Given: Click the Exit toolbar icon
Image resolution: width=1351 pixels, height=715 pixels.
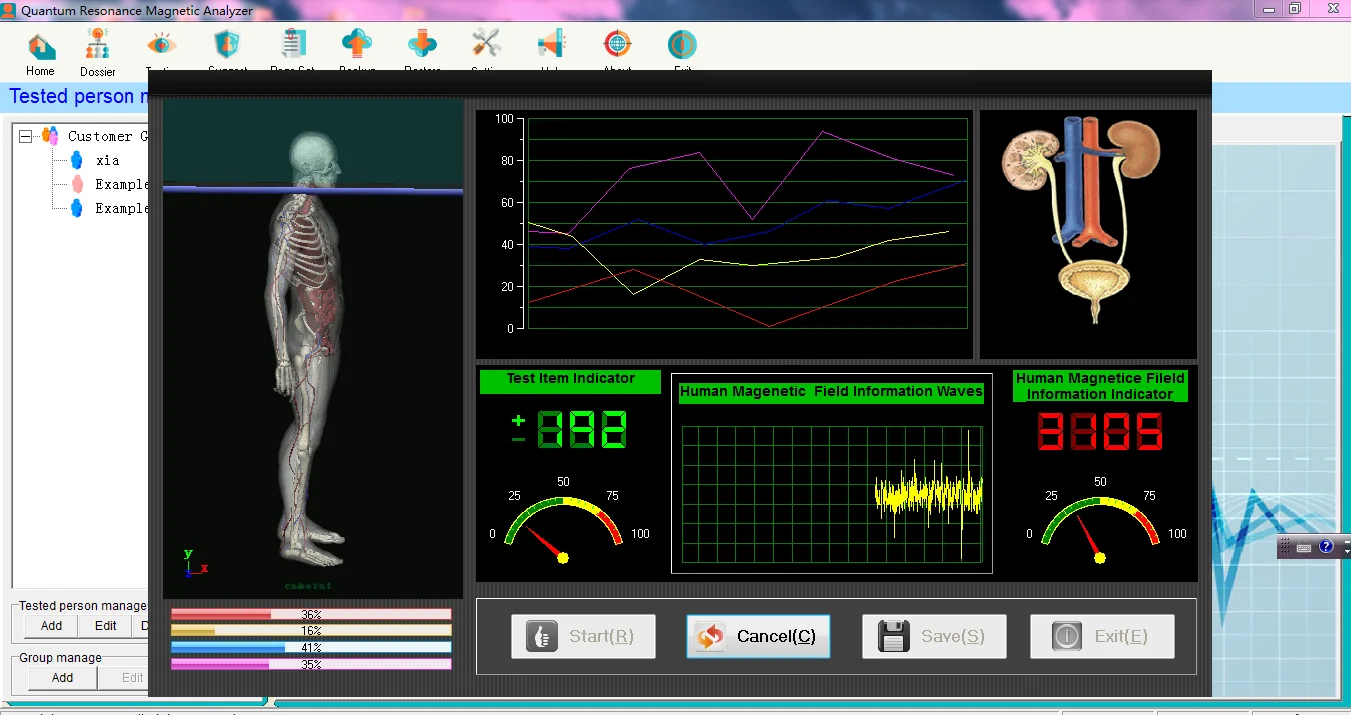Looking at the screenshot, I should tap(682, 46).
